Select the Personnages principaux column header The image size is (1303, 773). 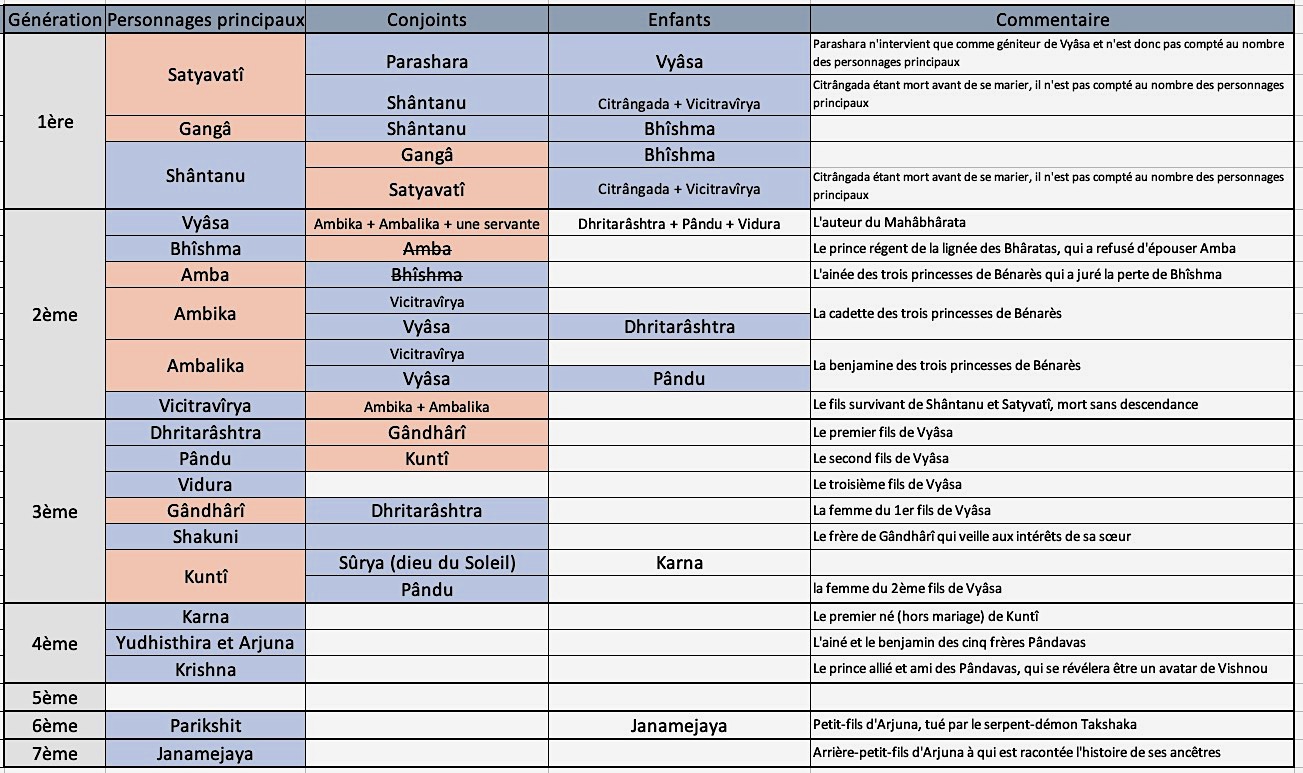click(205, 19)
